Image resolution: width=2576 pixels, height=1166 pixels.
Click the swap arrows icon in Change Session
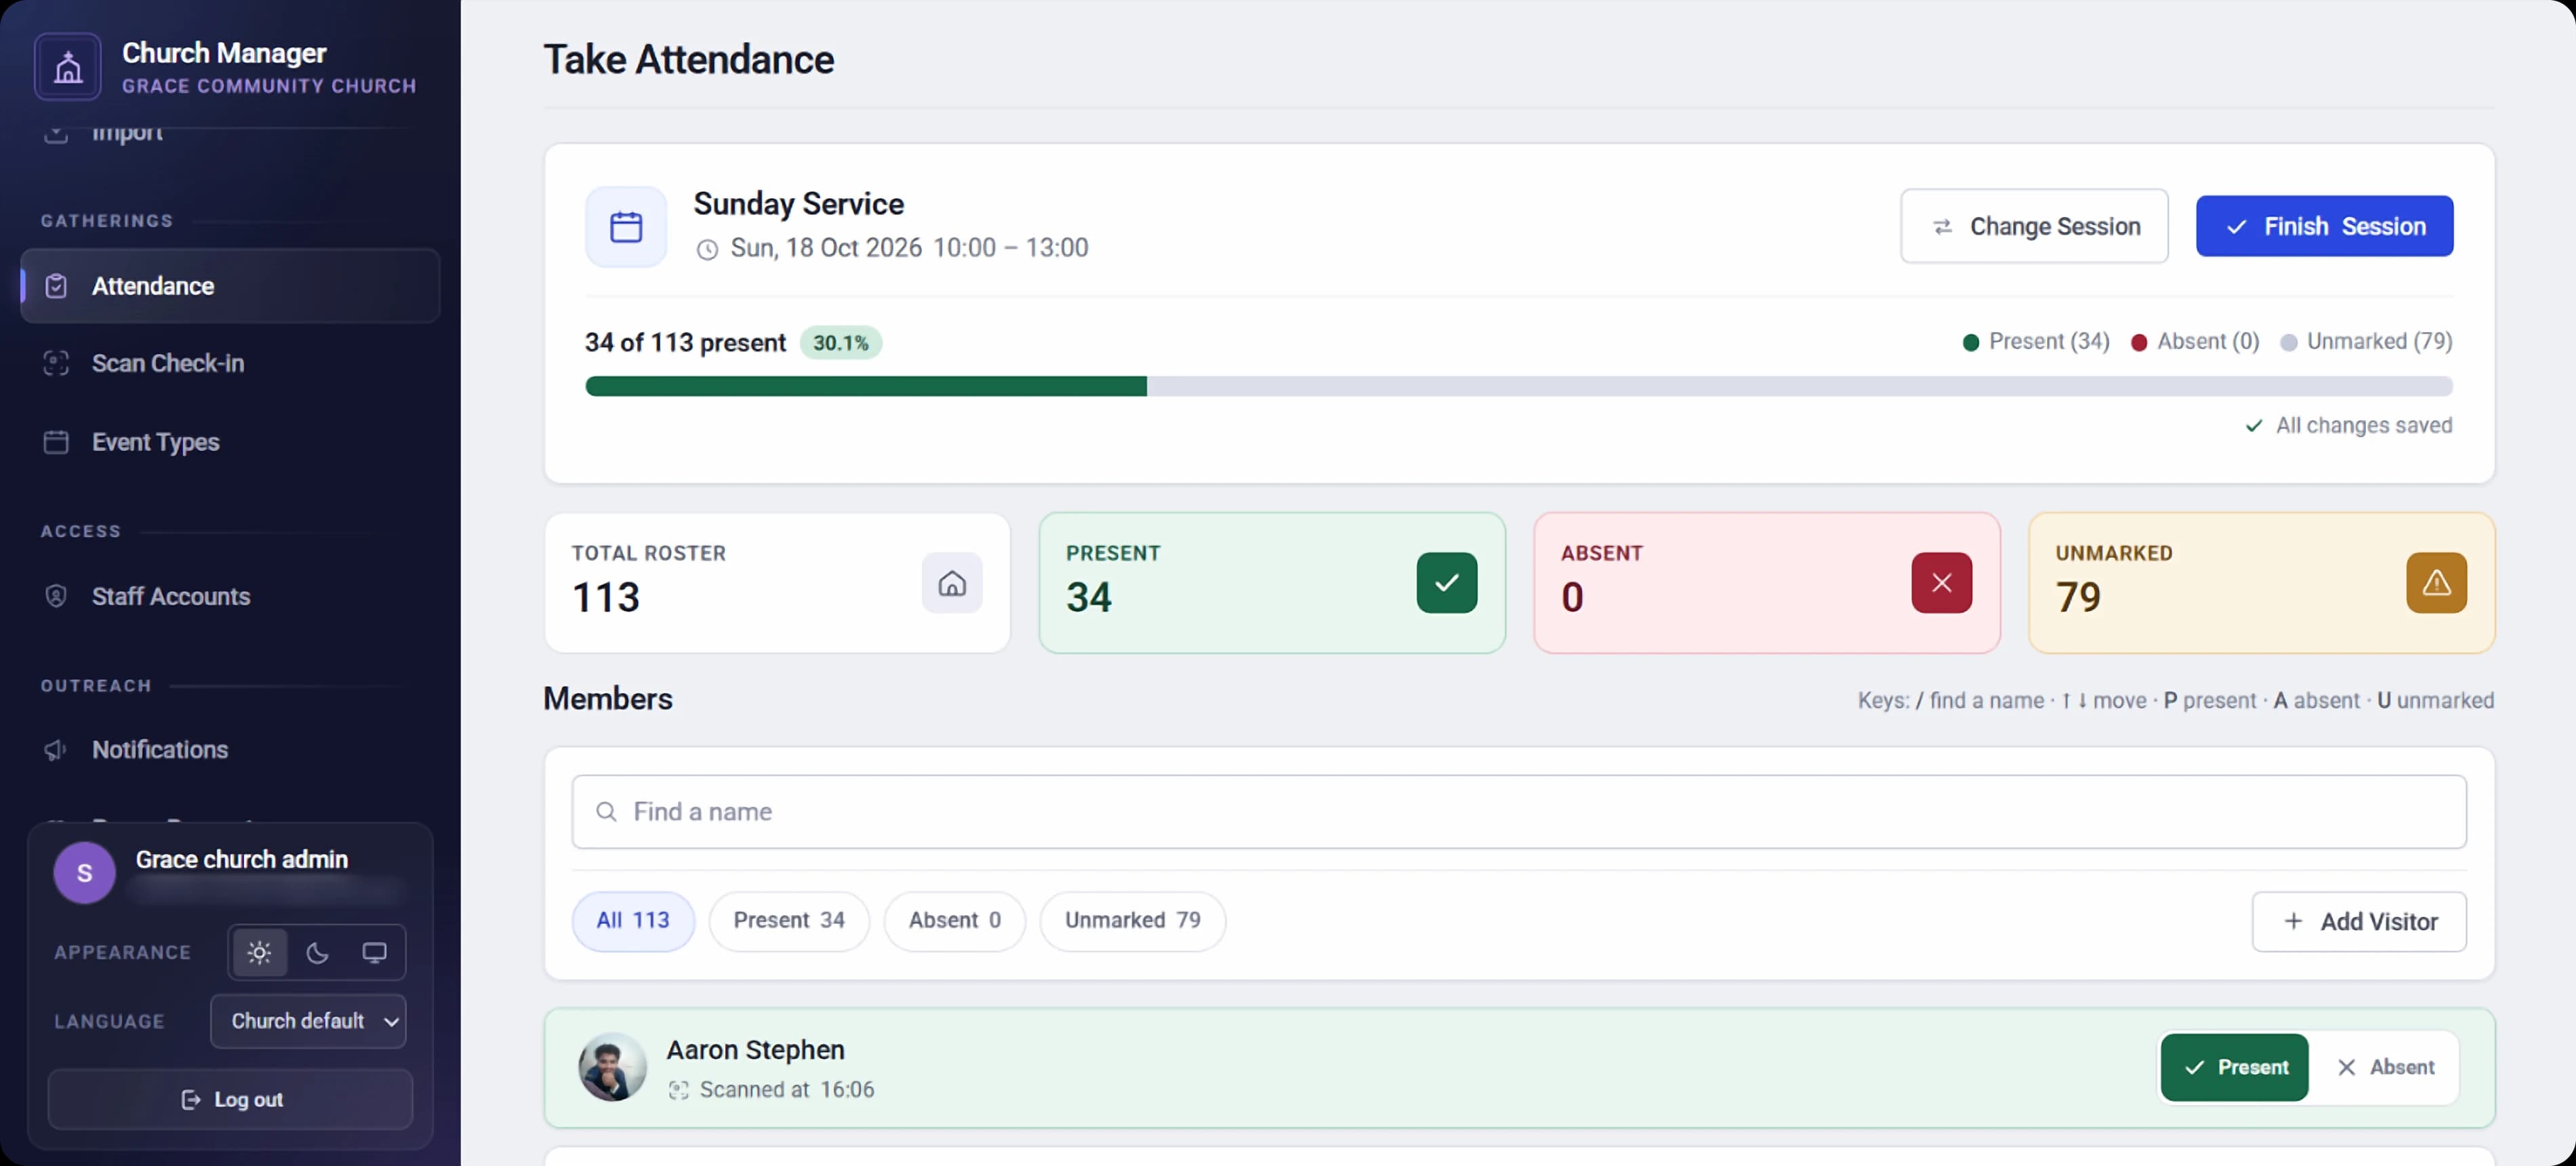point(1942,227)
